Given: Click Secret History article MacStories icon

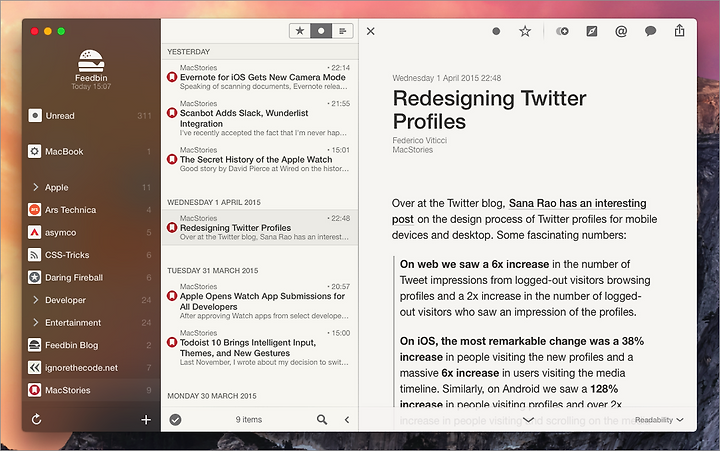Looking at the screenshot, I should [172, 159].
